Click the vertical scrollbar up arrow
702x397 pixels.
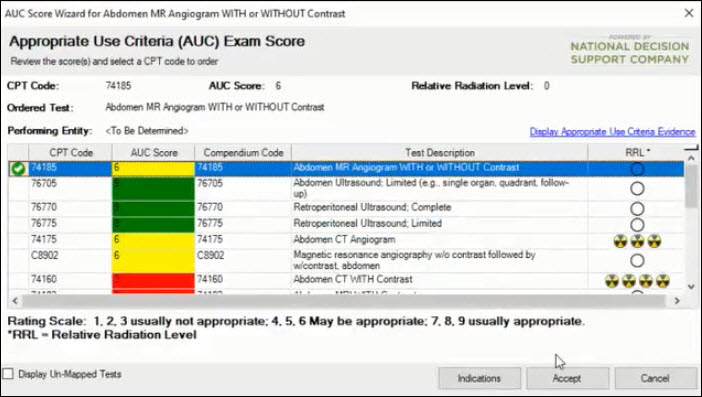(x=691, y=158)
